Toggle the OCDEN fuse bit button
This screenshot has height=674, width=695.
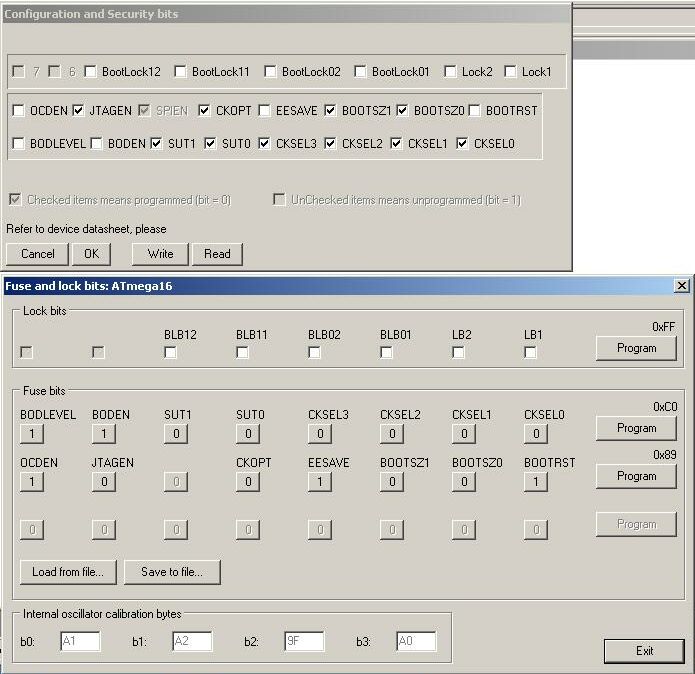(x=32, y=482)
